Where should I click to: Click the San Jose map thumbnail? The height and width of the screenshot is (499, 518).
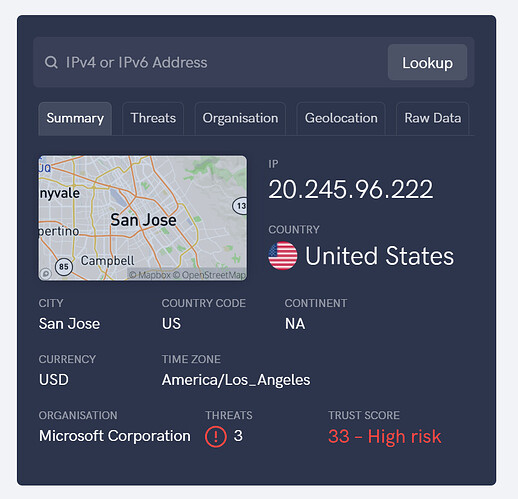pyautogui.click(x=143, y=218)
